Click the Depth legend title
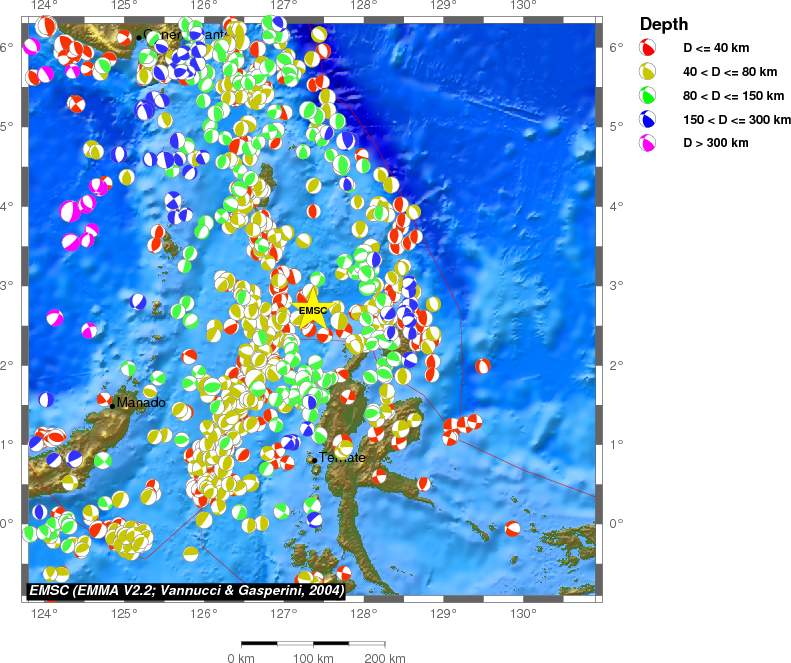 (x=663, y=24)
